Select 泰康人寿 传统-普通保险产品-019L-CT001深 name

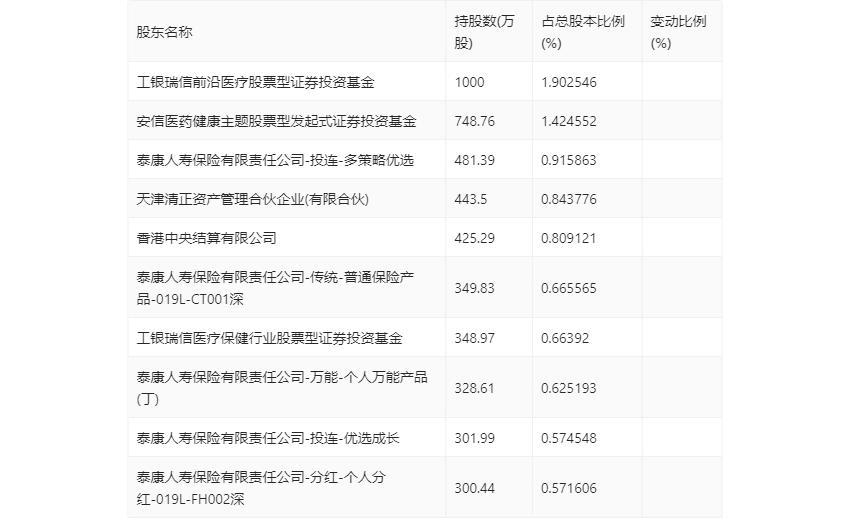(x=275, y=288)
